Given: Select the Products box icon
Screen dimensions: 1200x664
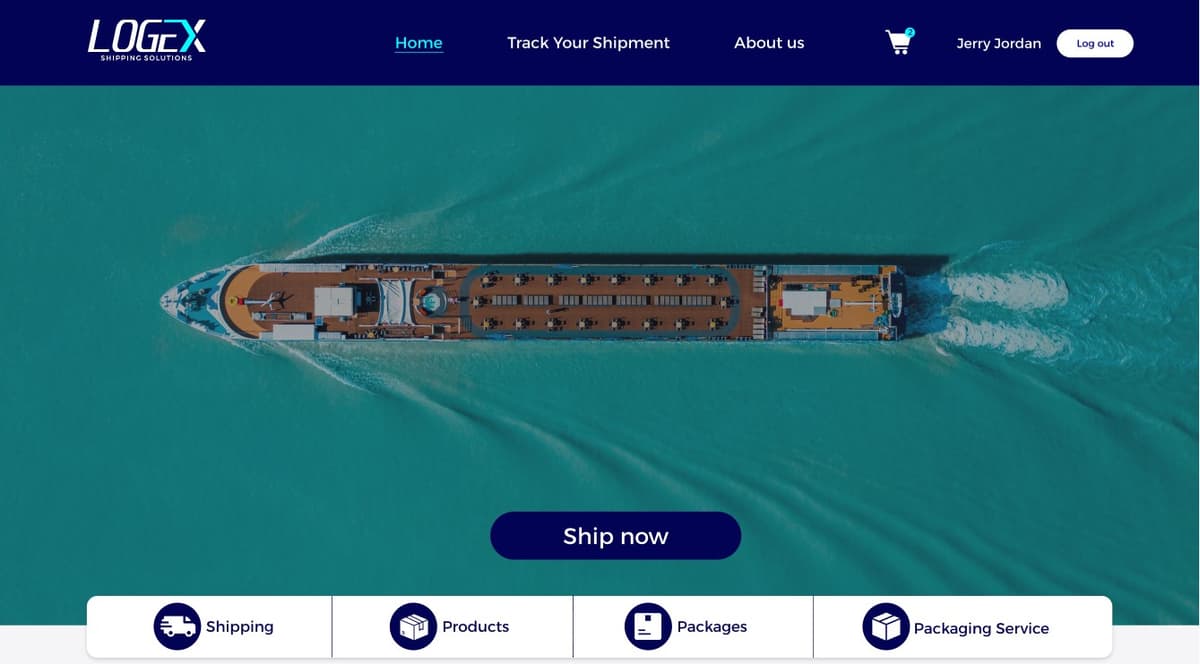Looking at the screenshot, I should point(413,626).
